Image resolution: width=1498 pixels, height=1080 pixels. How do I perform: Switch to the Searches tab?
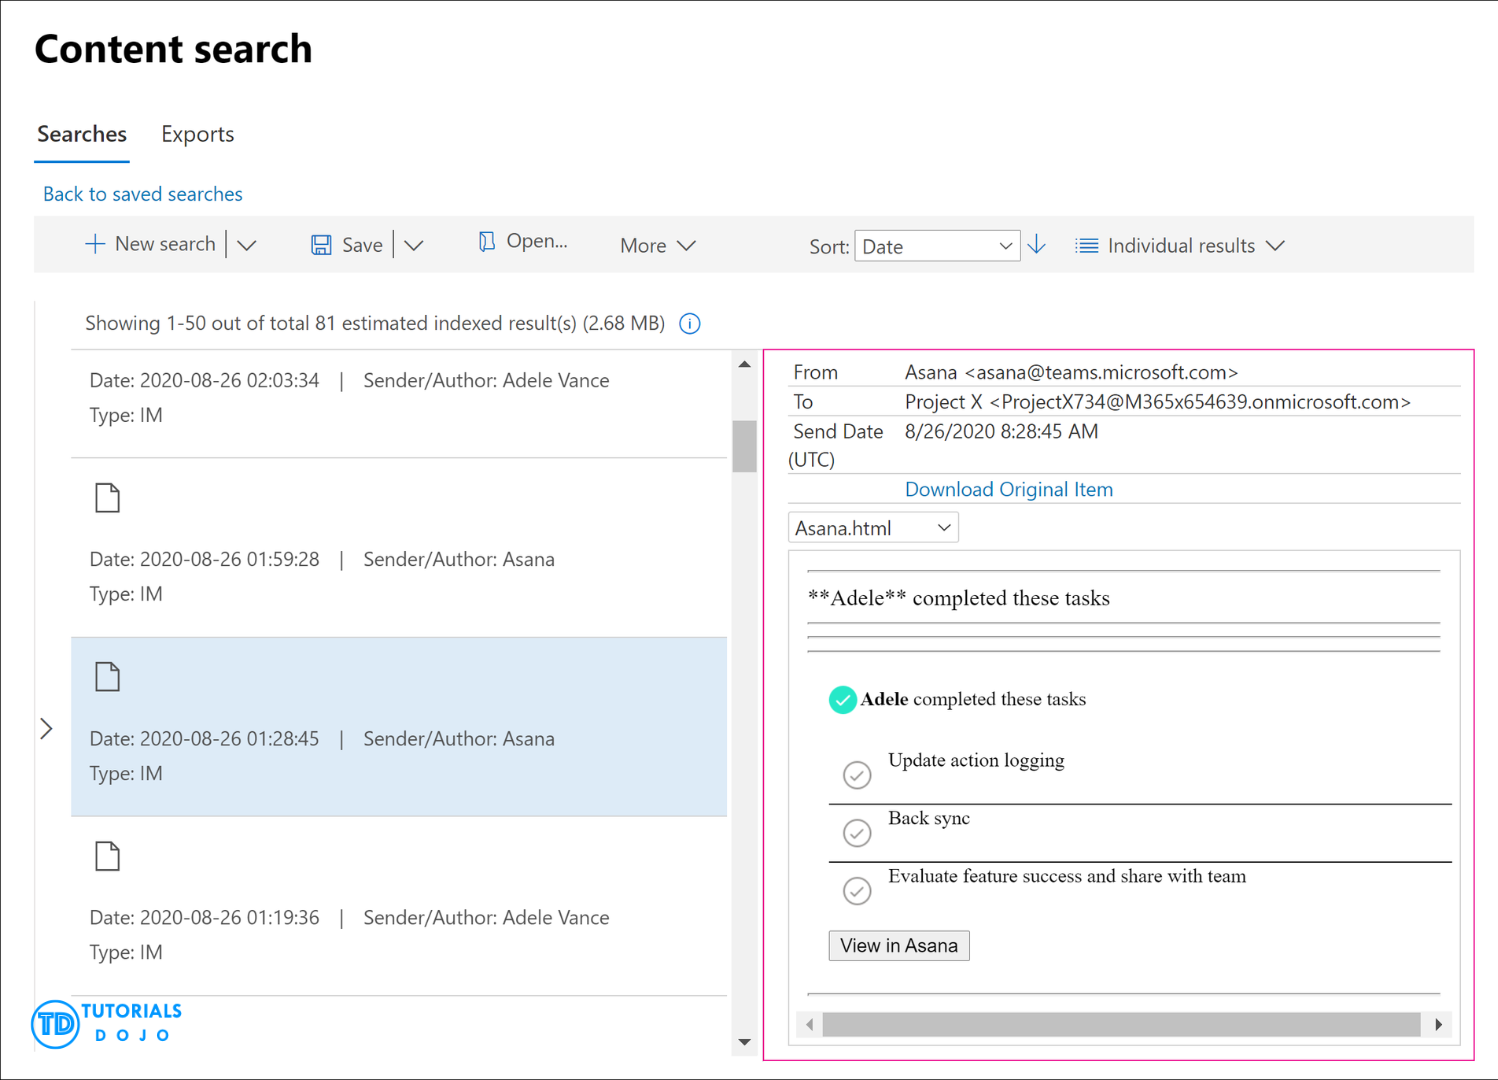(x=82, y=134)
